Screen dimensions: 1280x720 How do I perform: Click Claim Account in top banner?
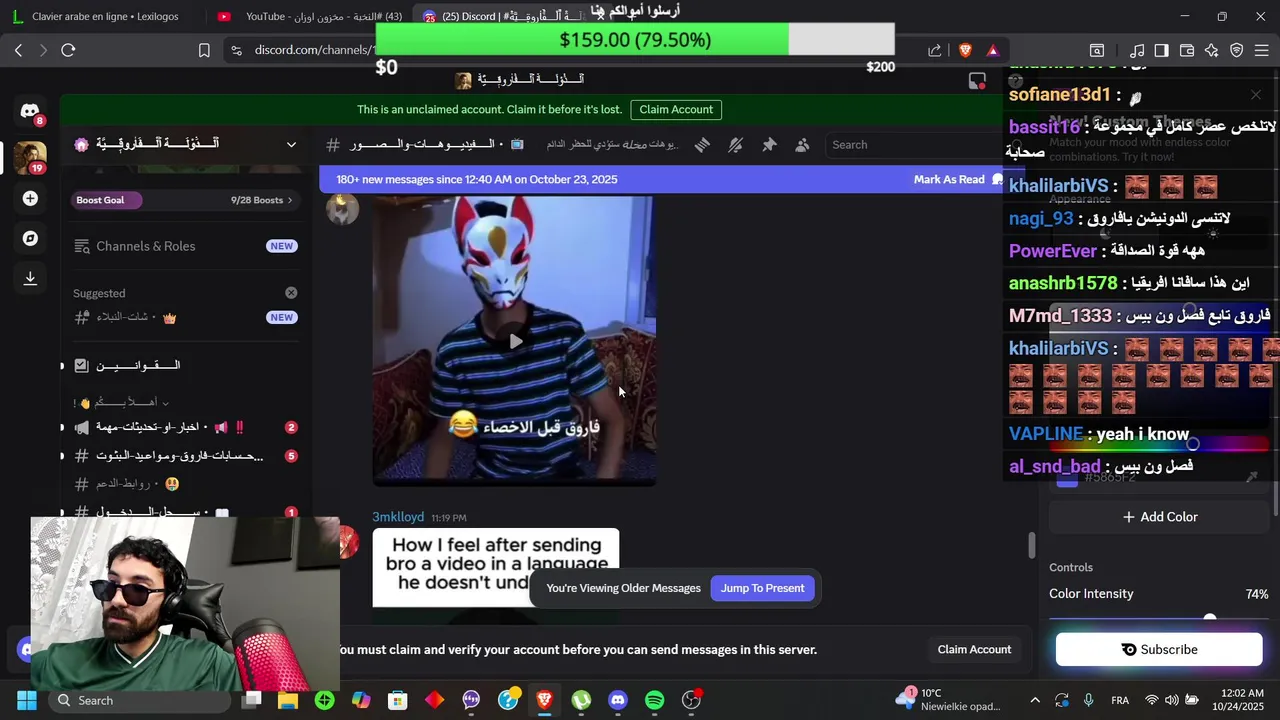click(x=676, y=109)
